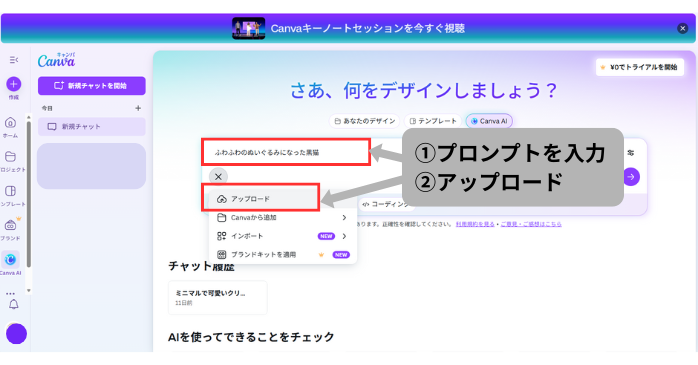Open the Canva keynote session banner thumbnail
The height and width of the screenshot is (365, 698).
pos(248,28)
